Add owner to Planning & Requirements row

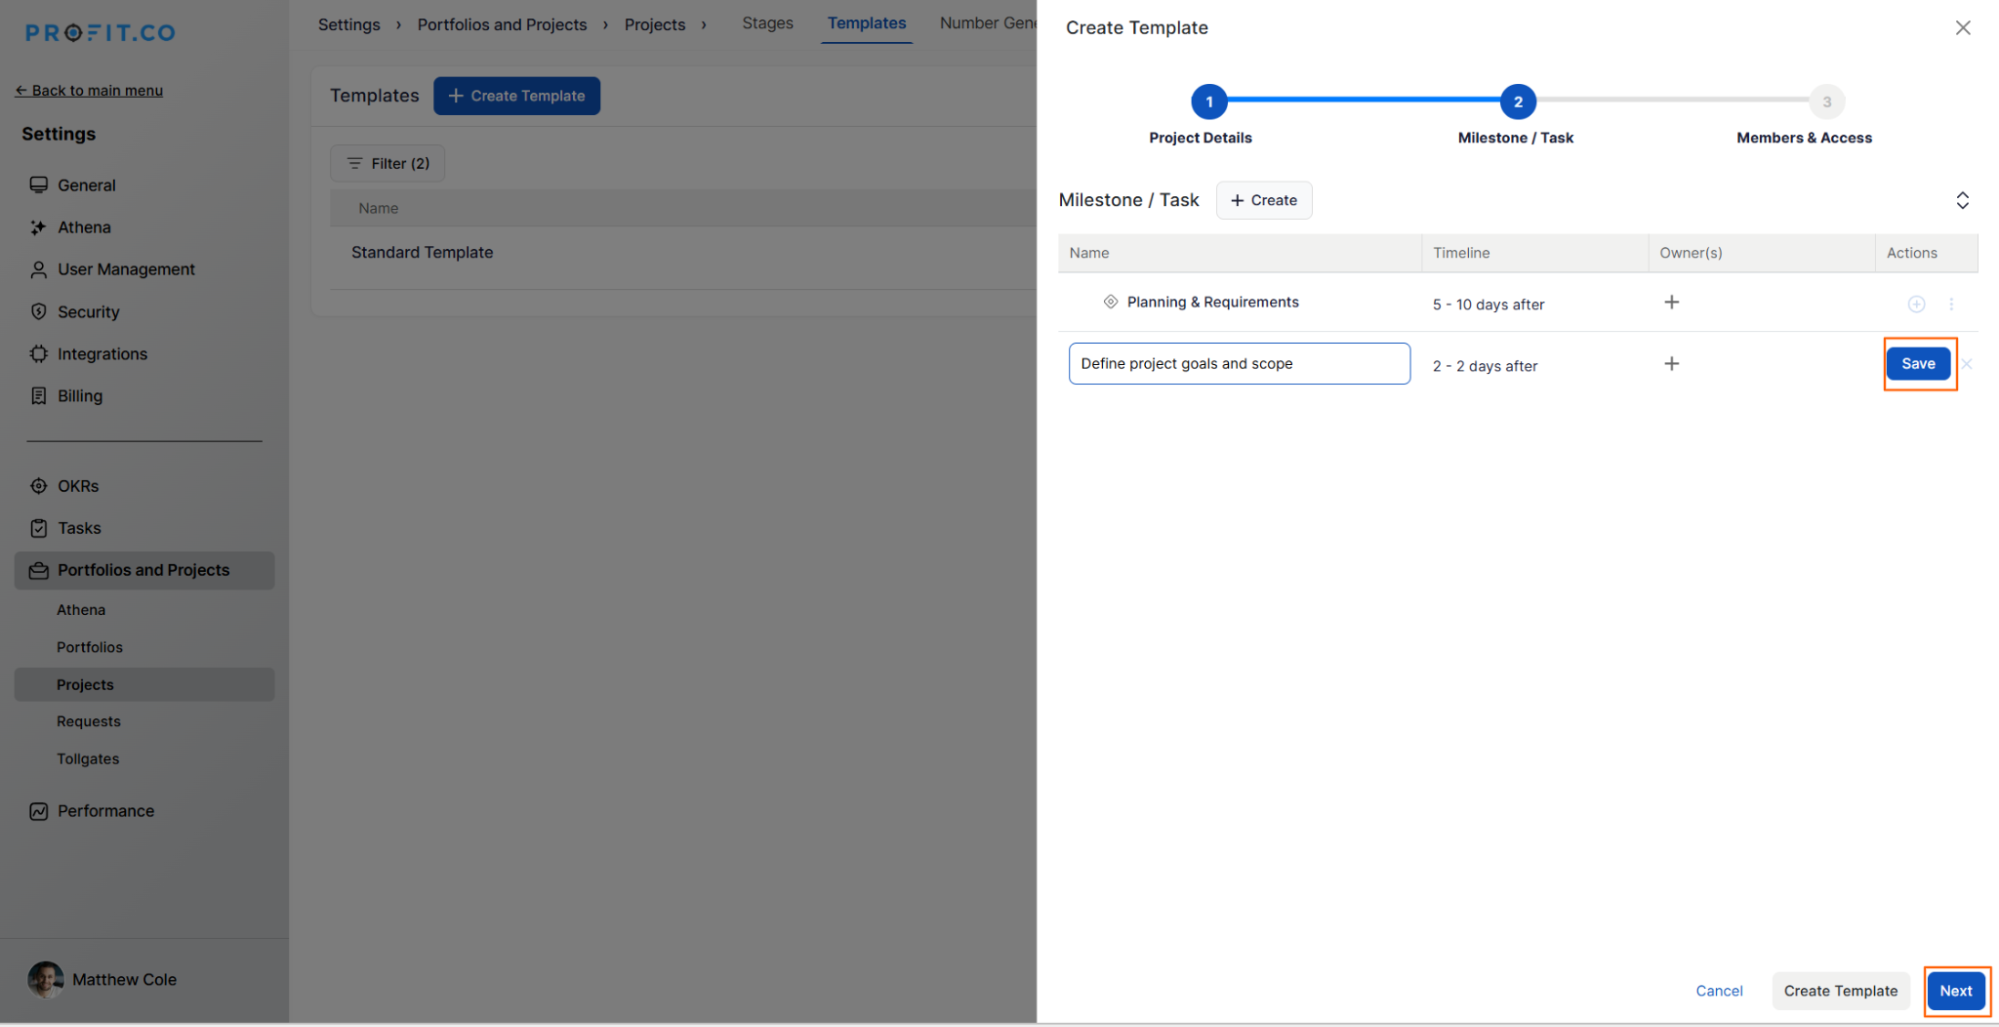point(1671,302)
